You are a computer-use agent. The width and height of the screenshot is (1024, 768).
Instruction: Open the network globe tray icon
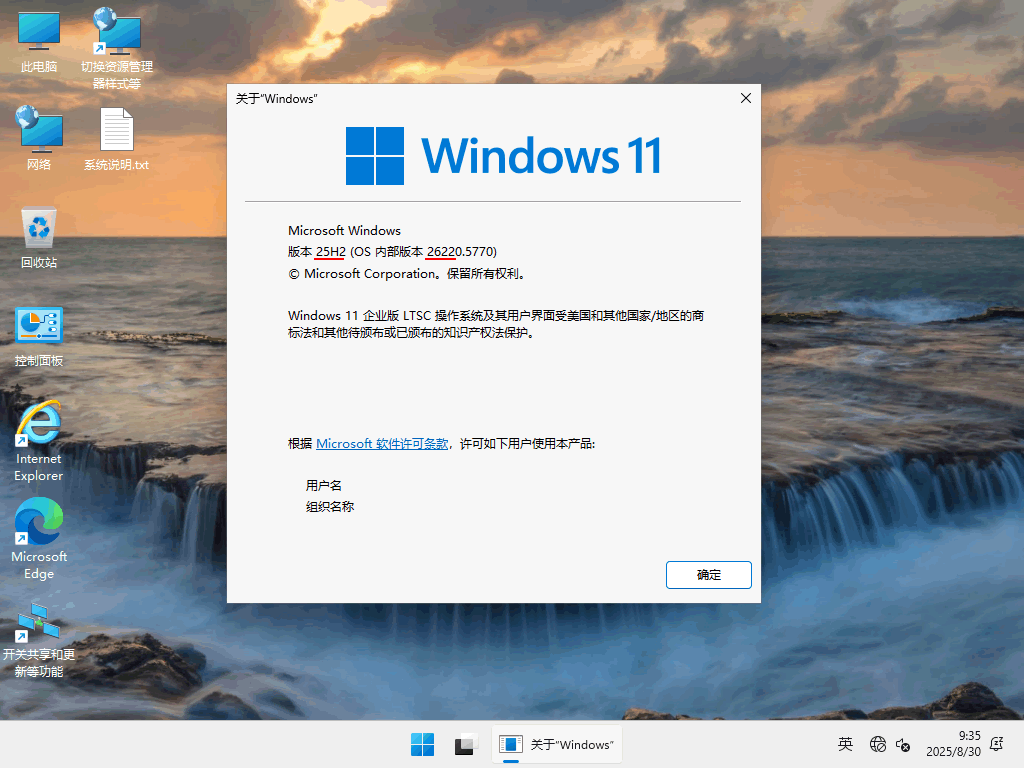[878, 744]
